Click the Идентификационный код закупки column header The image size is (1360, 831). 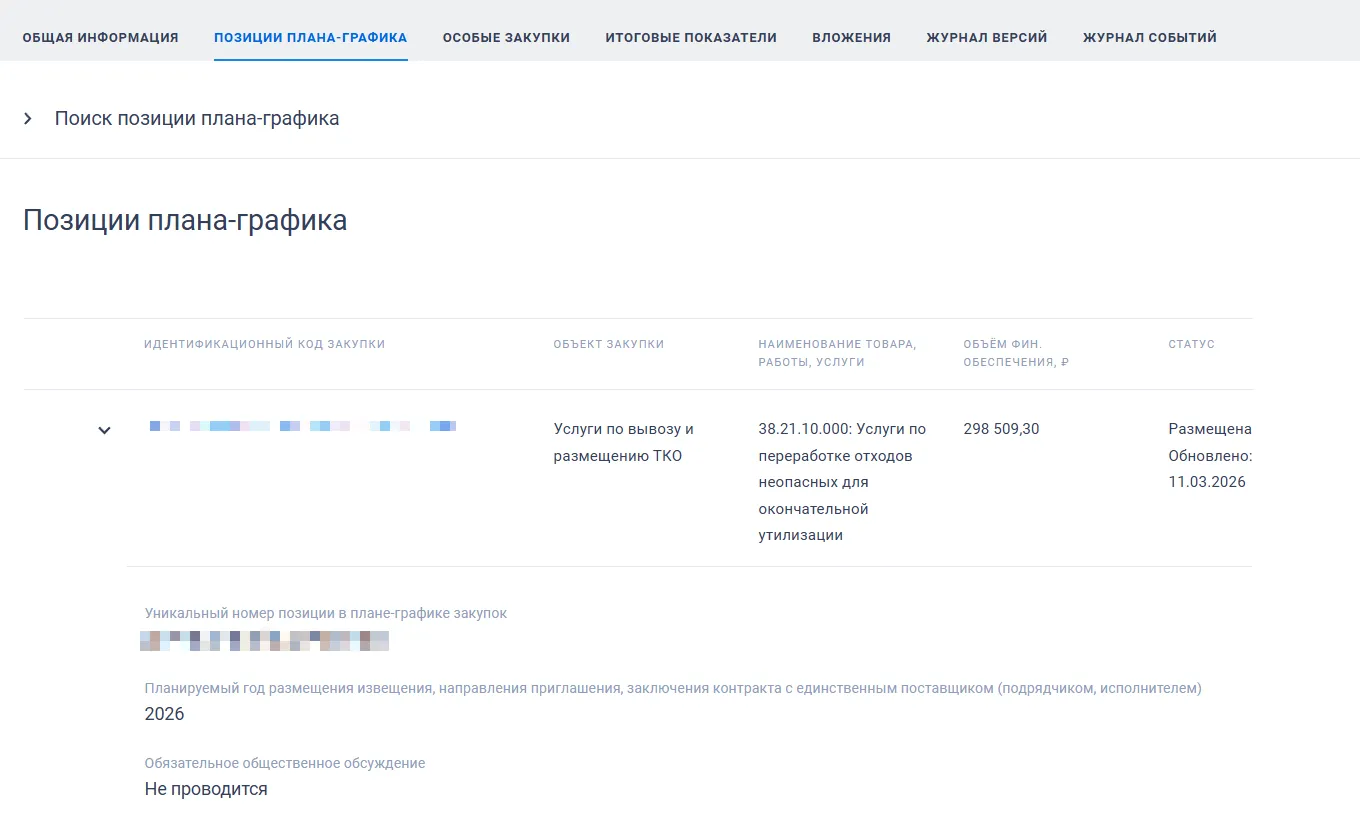coord(264,344)
